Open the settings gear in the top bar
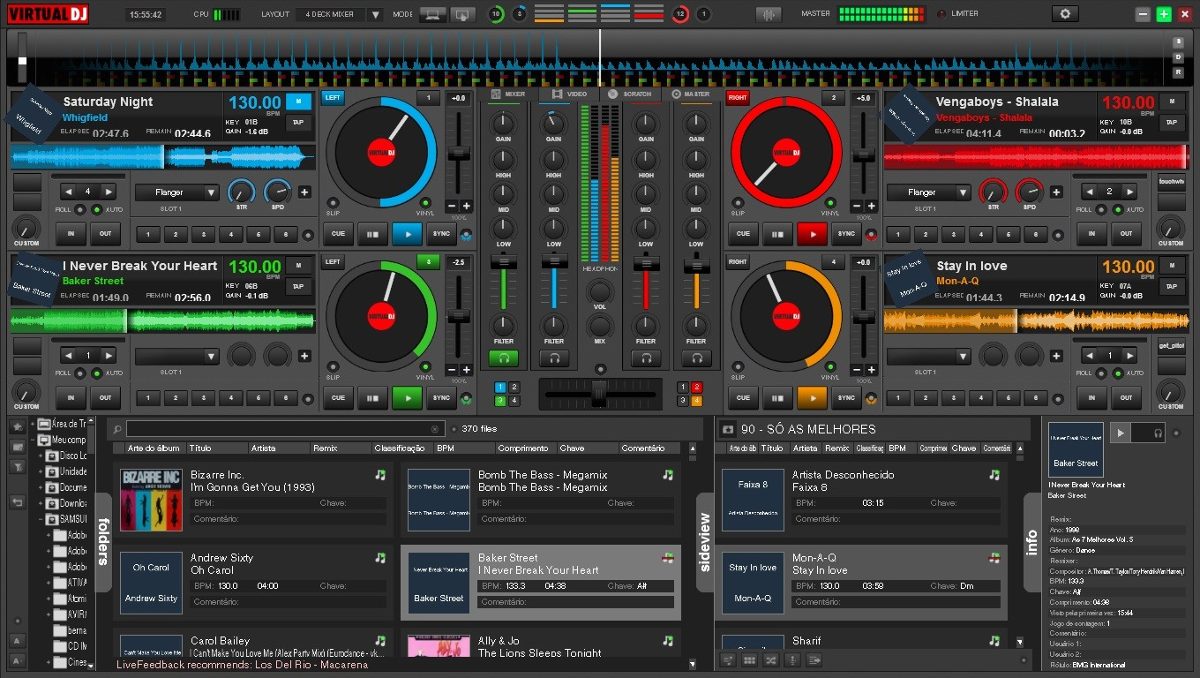 coord(1065,14)
